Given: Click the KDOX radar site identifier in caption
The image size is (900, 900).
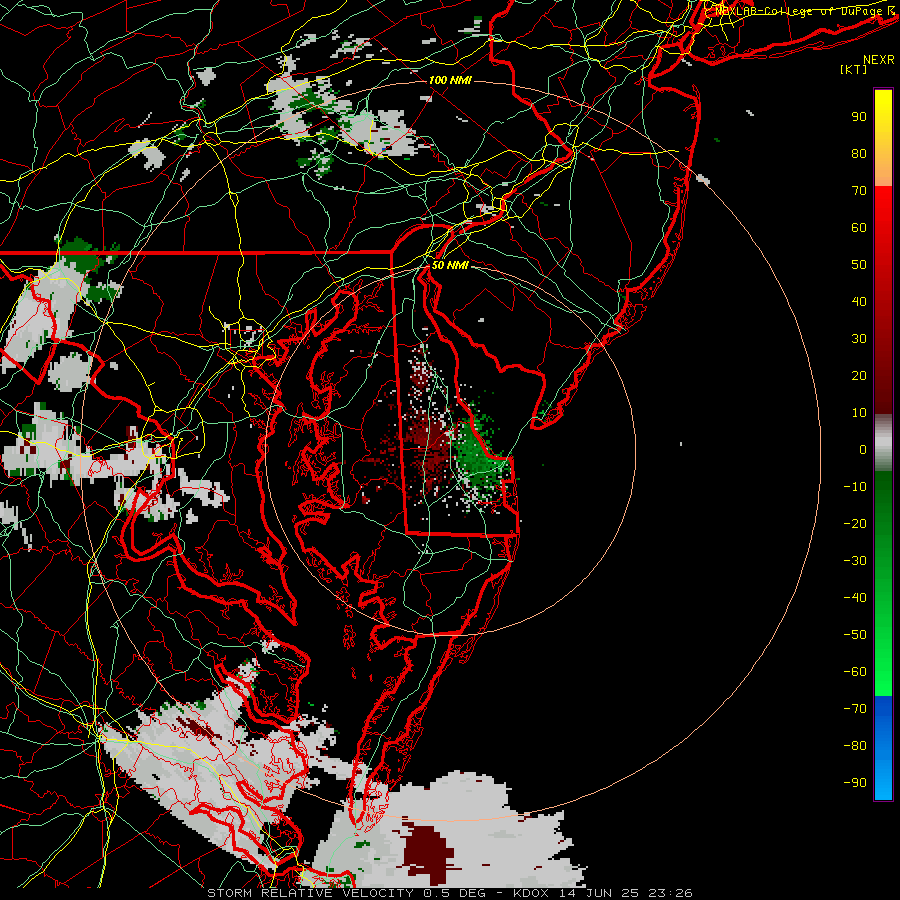Looking at the screenshot, I should pyautogui.click(x=533, y=893).
